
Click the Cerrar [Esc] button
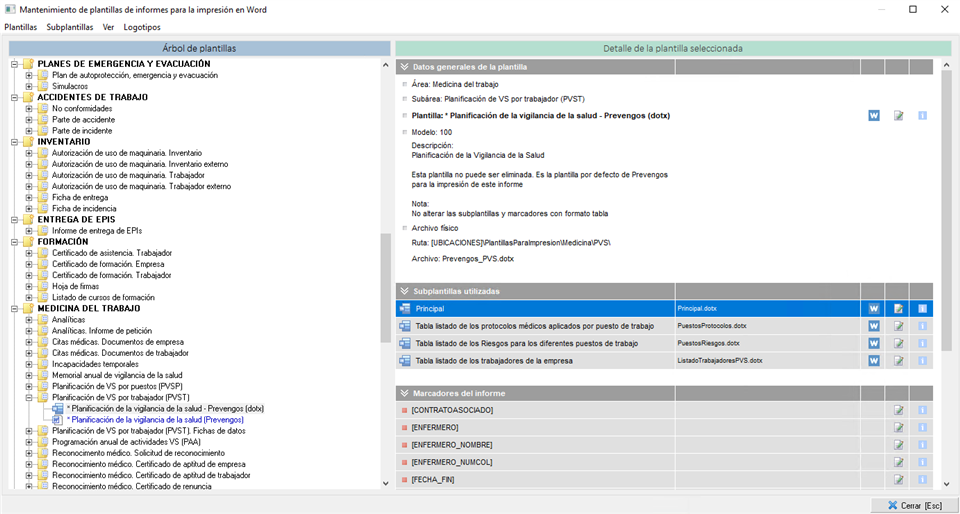[x=915, y=505]
